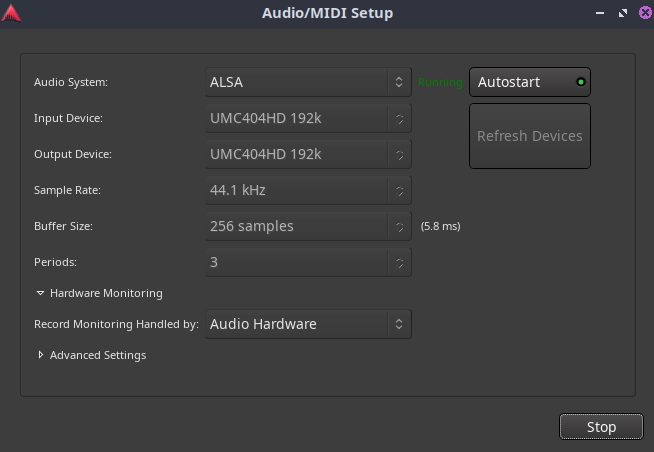Open the Periods dropdown
Viewport: 654px width, 452px height.
[x=308, y=262]
